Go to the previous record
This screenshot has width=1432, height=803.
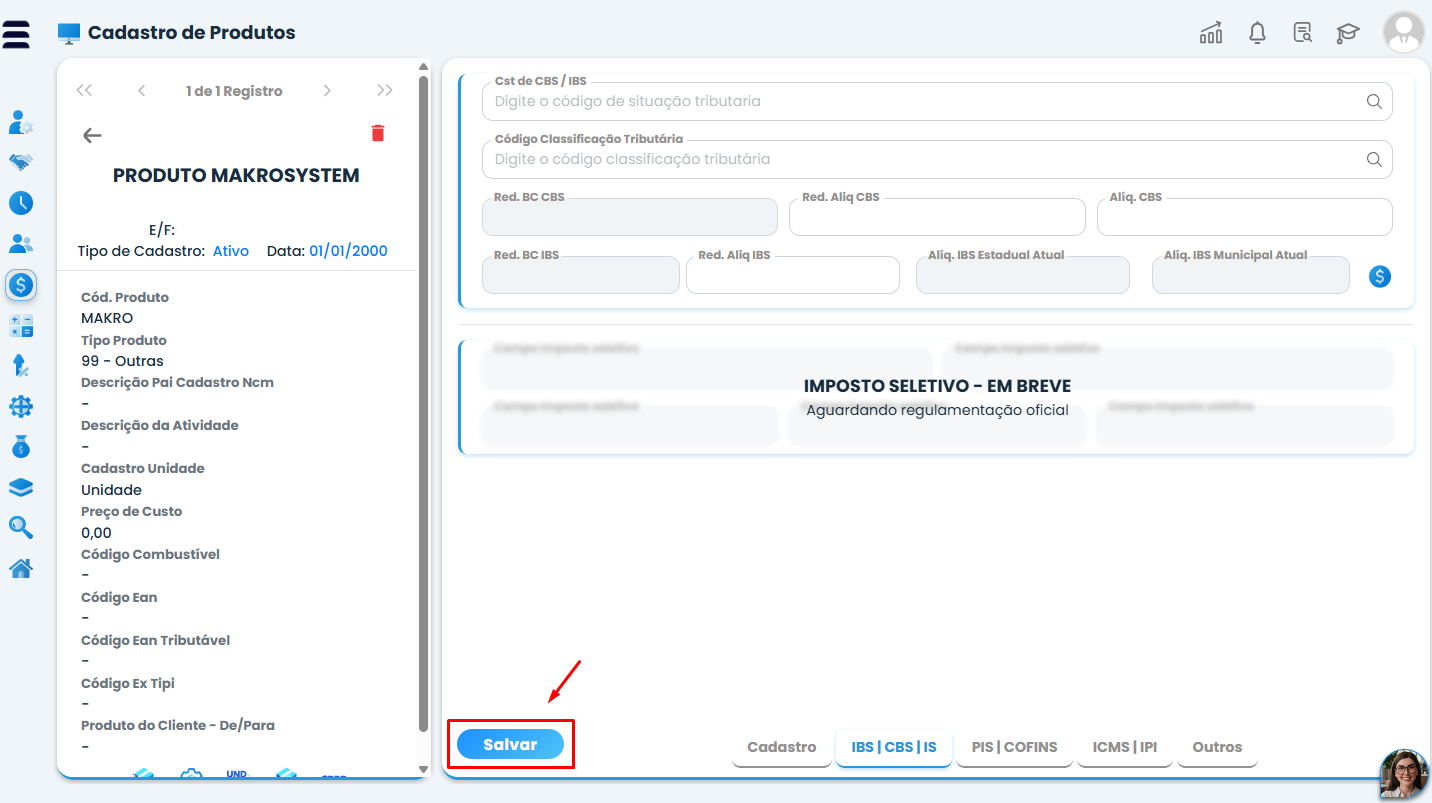tap(142, 90)
